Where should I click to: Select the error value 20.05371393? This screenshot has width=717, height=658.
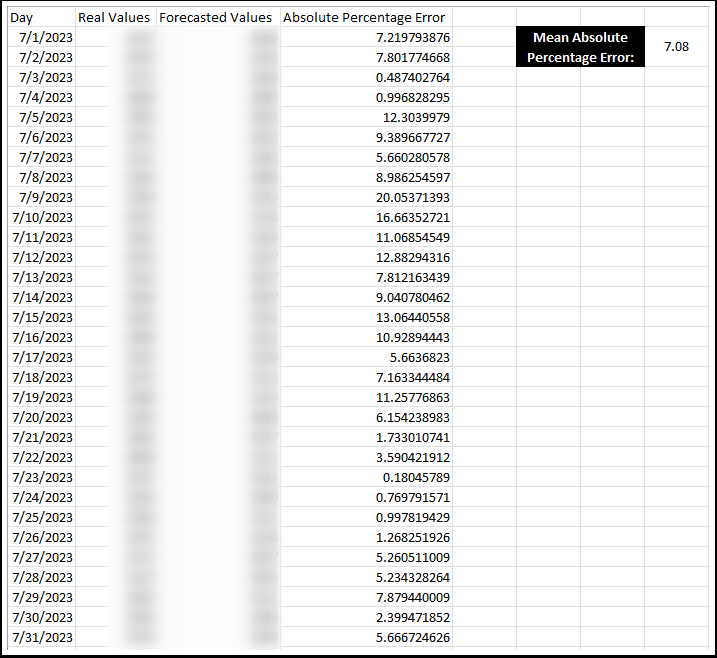pyautogui.click(x=366, y=198)
